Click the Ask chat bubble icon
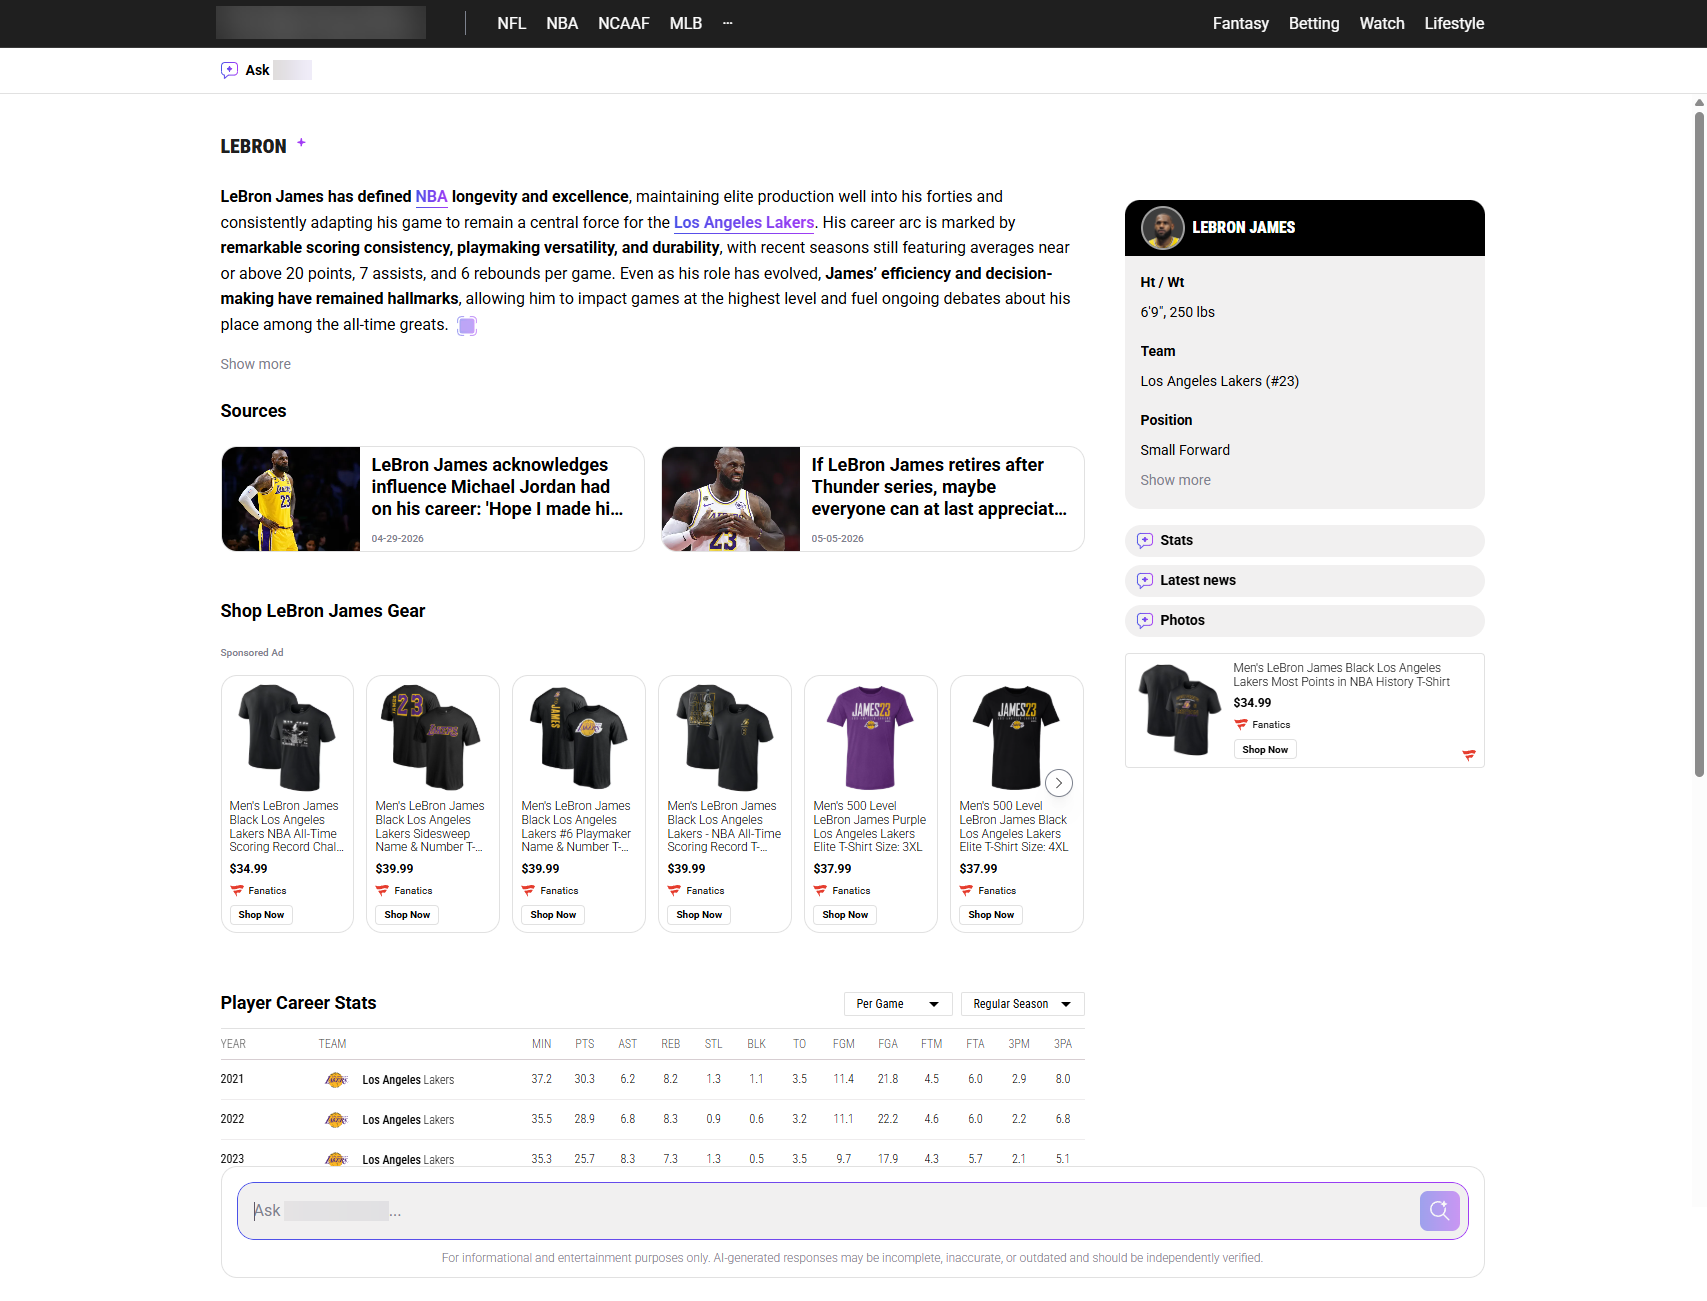Viewport: 1707px width, 1301px height. (x=229, y=70)
